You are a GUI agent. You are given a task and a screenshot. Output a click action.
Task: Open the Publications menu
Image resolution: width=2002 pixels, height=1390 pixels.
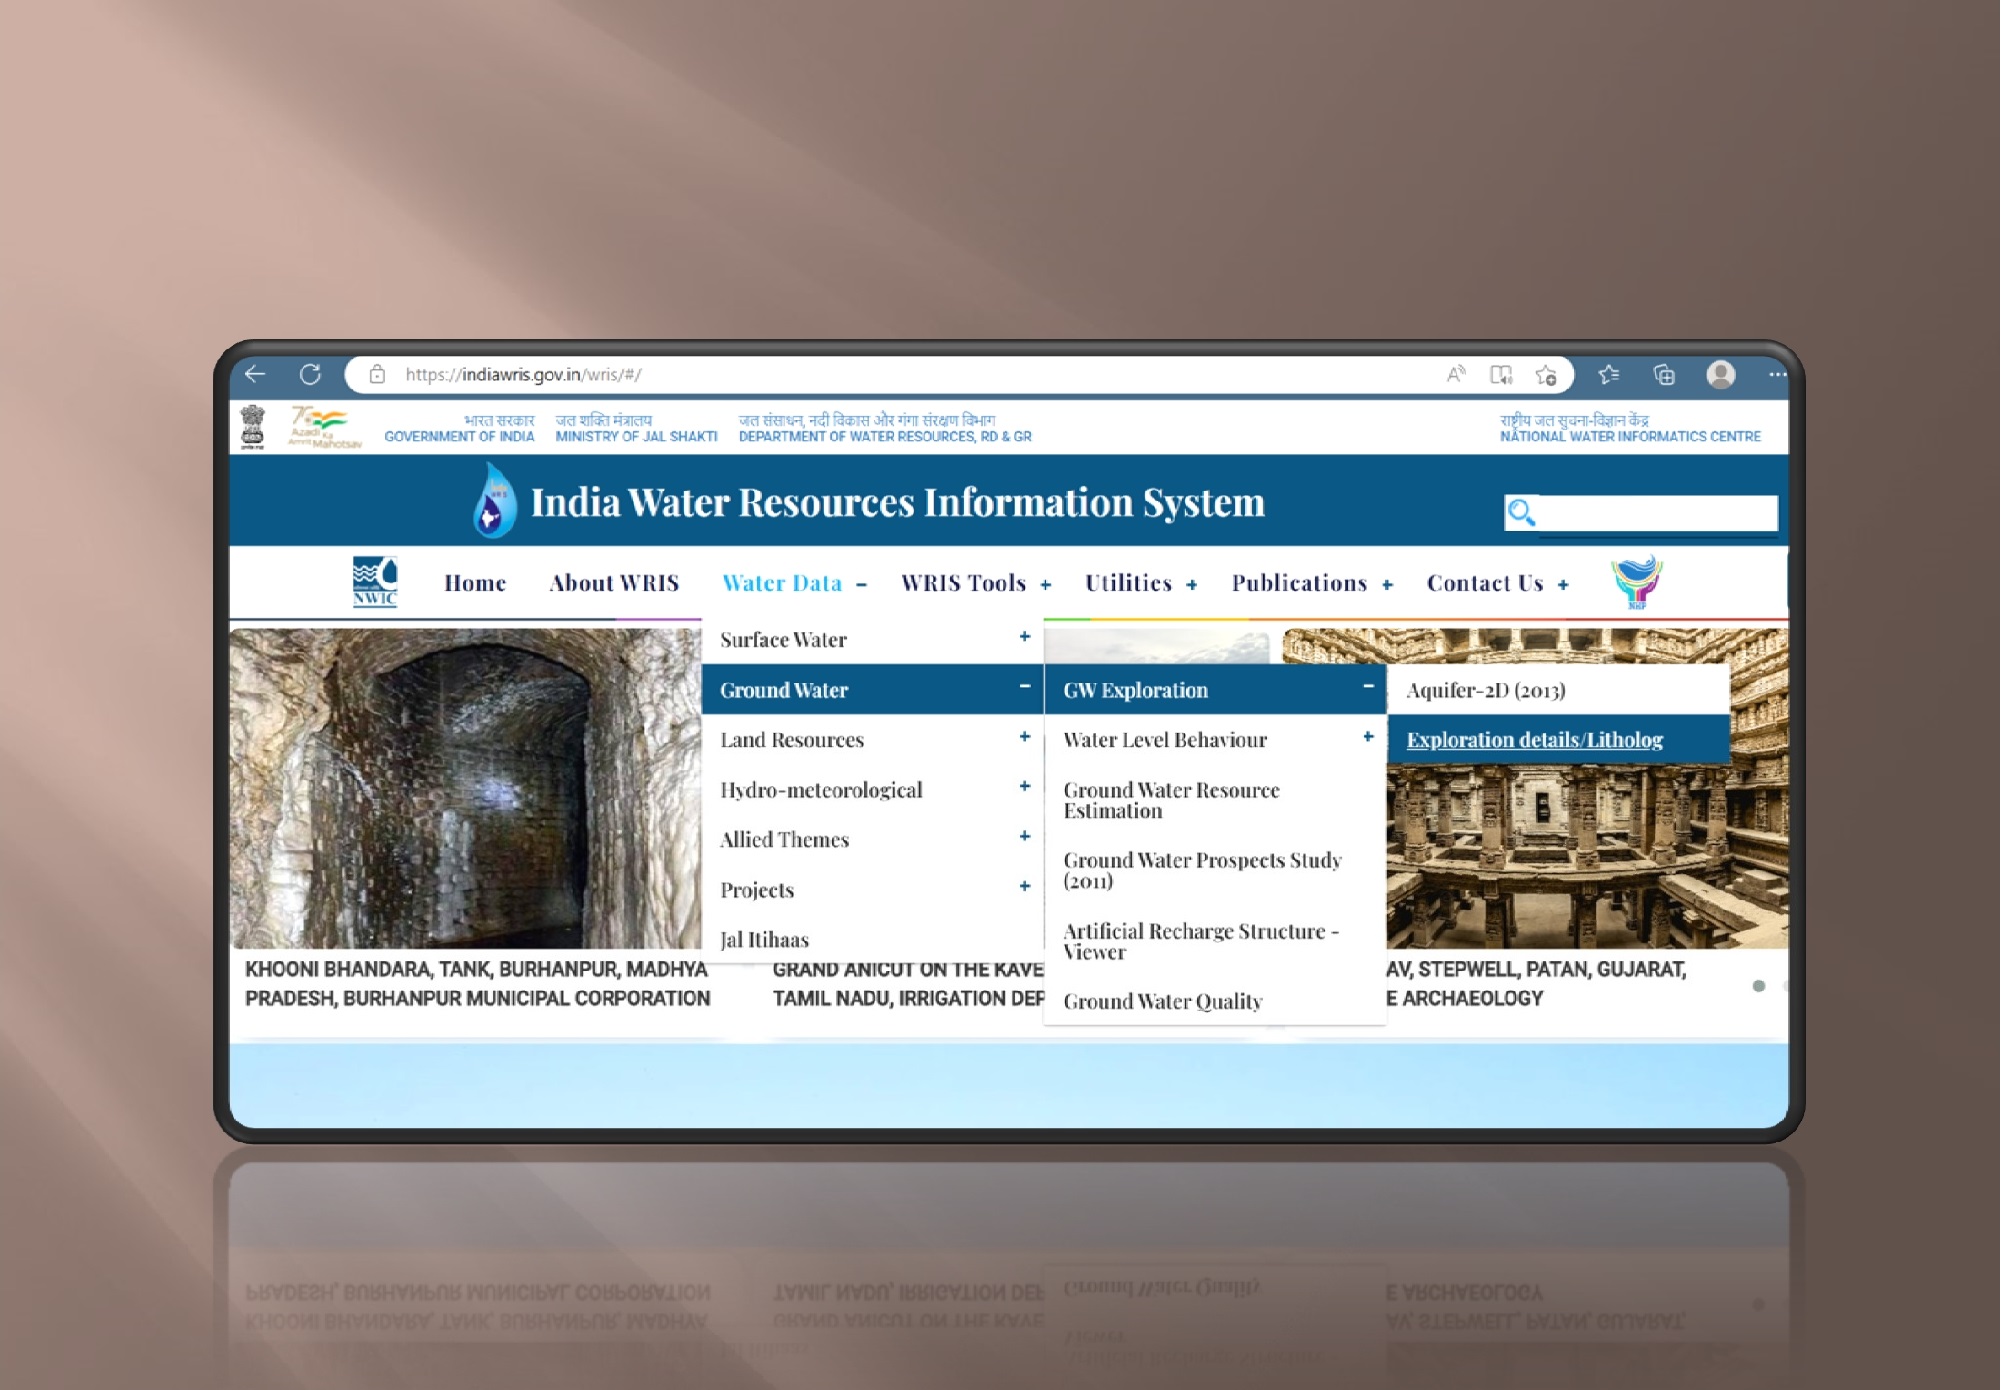pyautogui.click(x=1299, y=583)
